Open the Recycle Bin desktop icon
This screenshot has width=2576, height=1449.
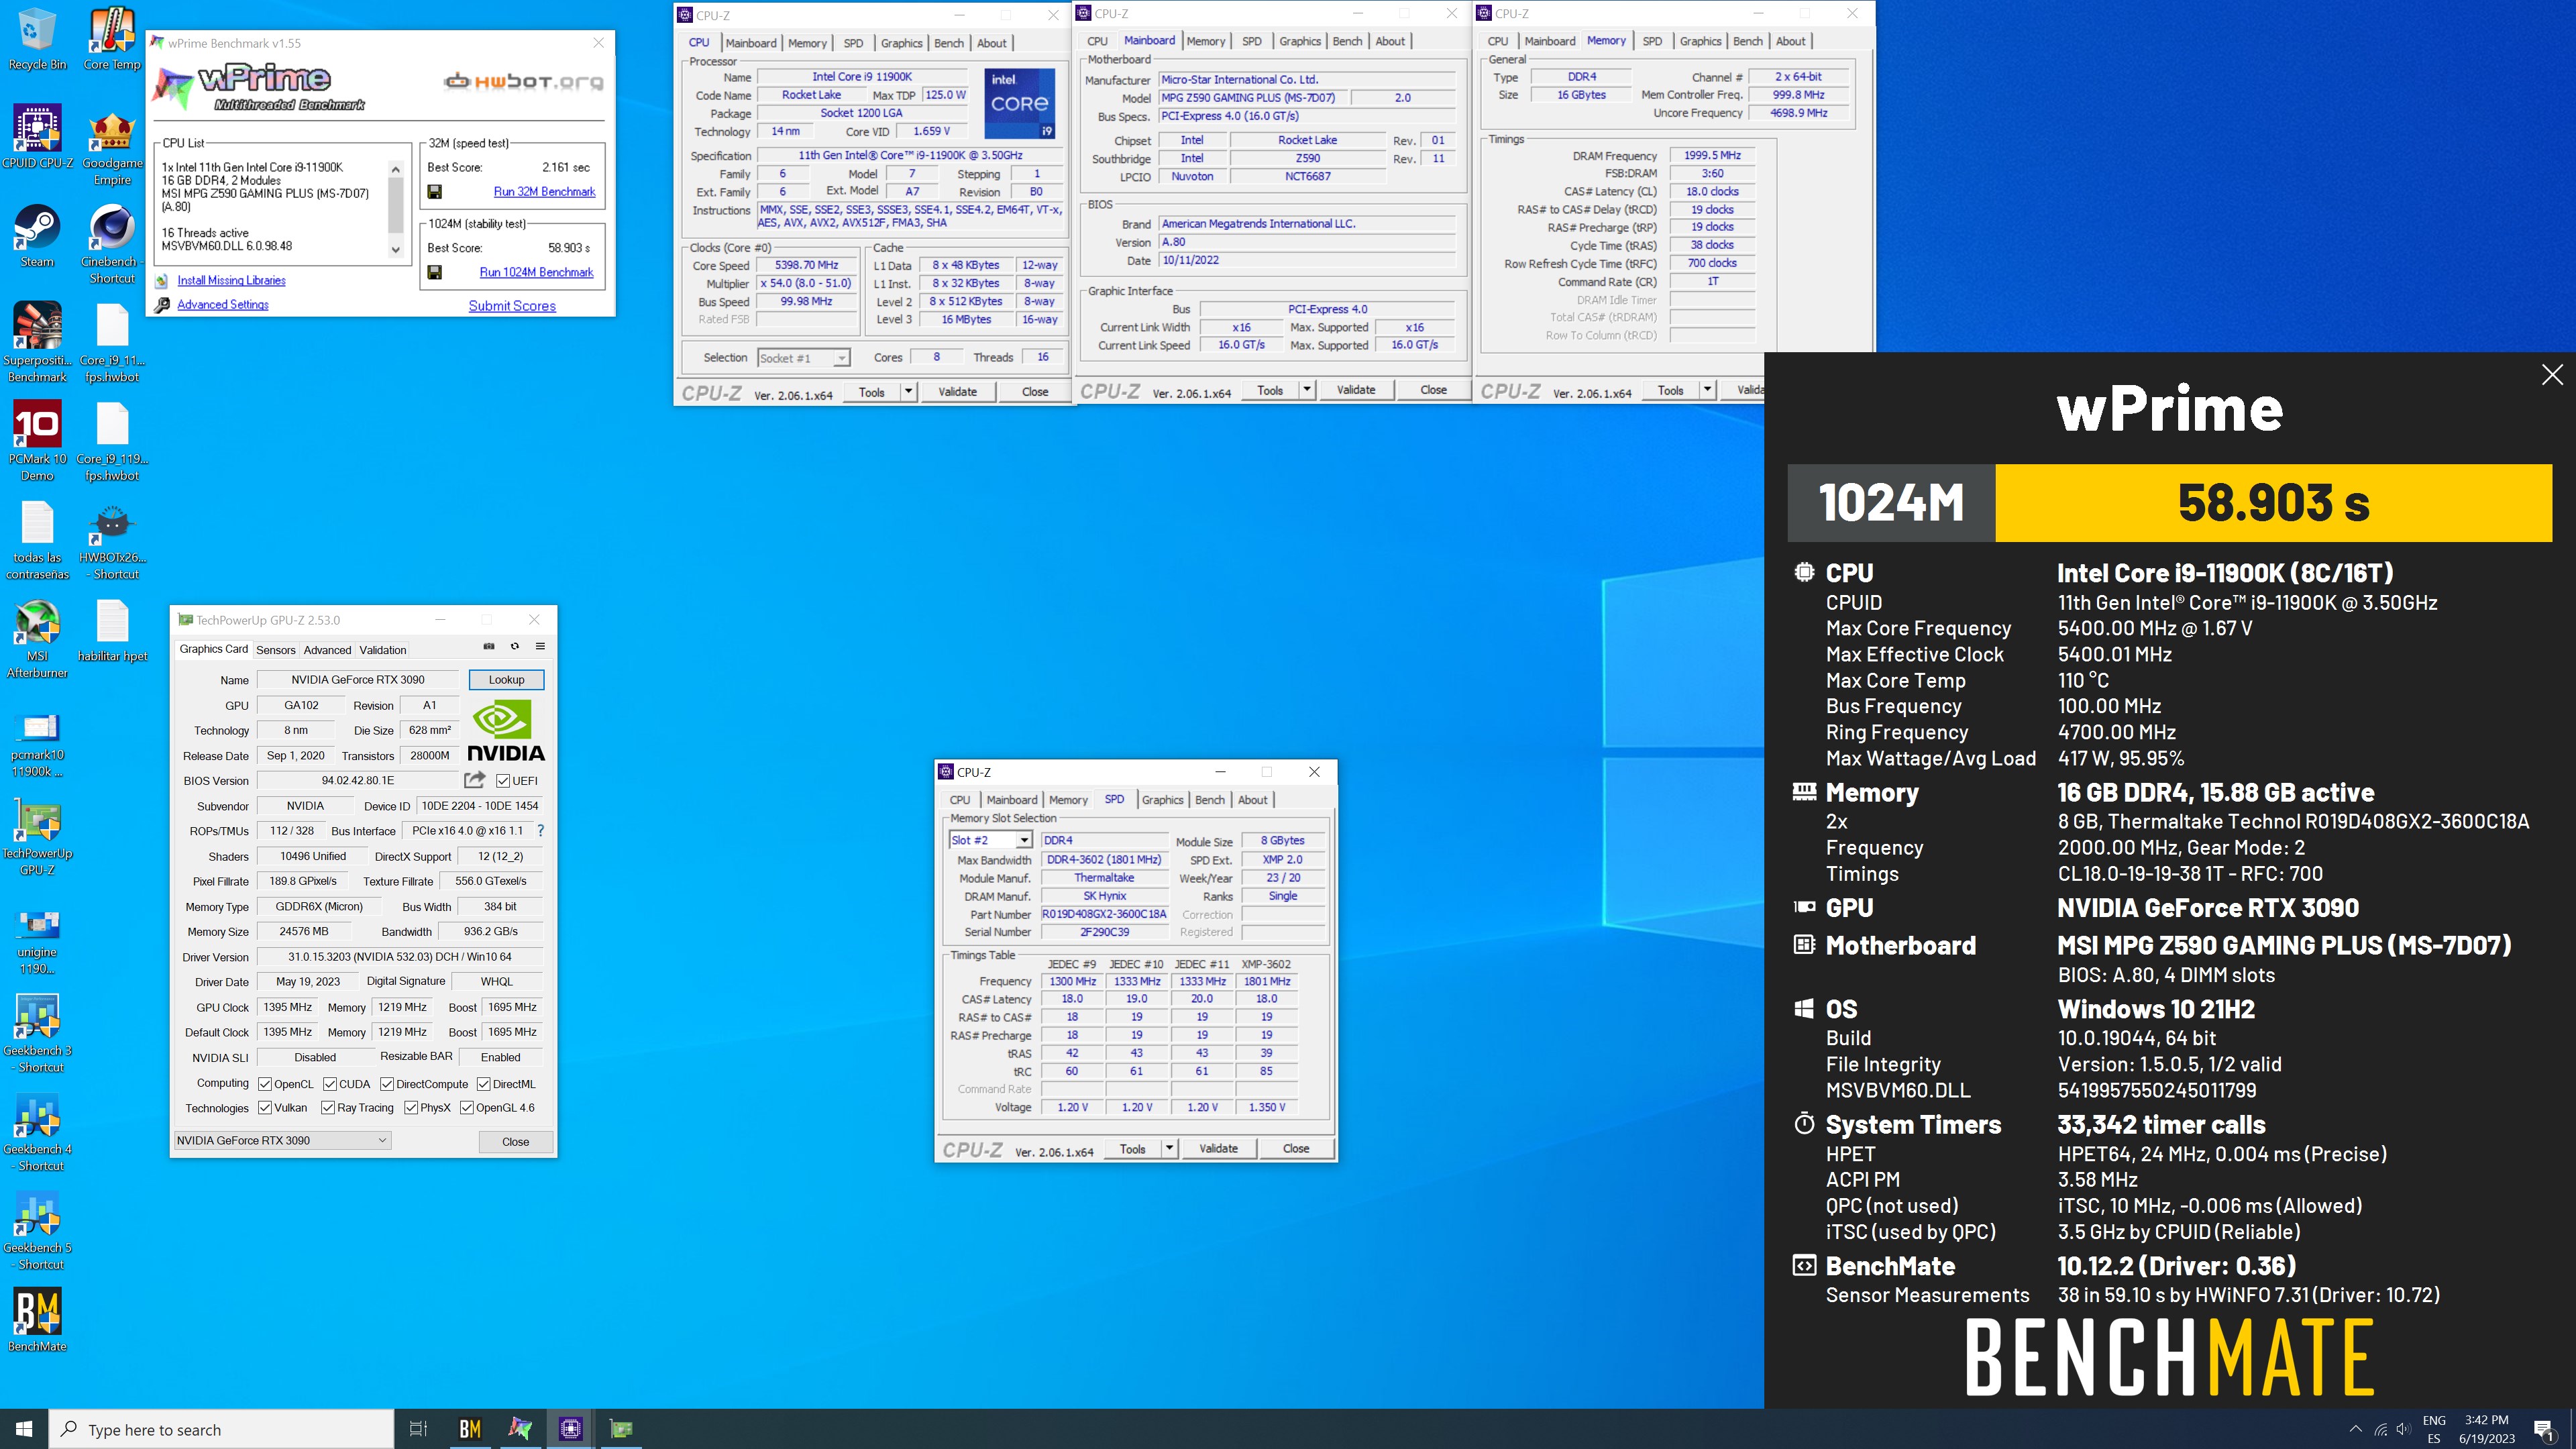pyautogui.click(x=37, y=39)
